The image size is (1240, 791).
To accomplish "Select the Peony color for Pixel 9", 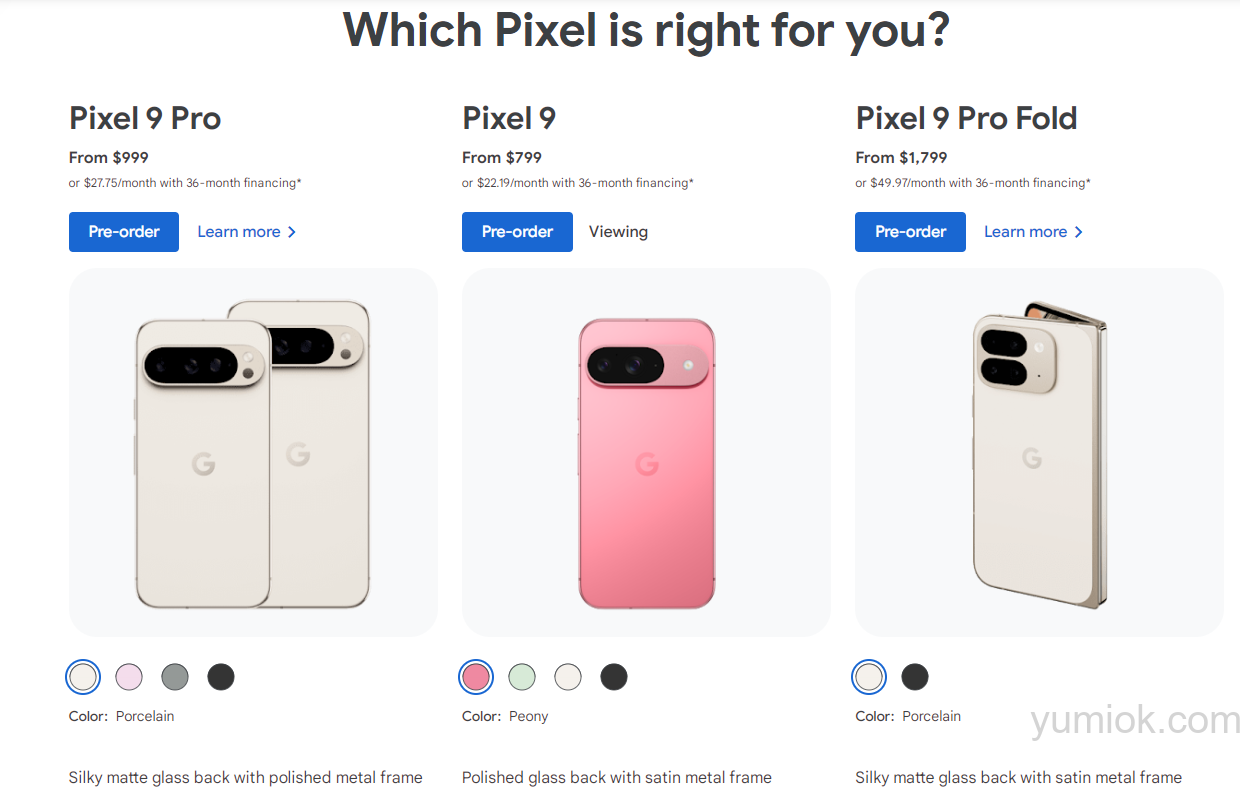I will click(476, 676).
